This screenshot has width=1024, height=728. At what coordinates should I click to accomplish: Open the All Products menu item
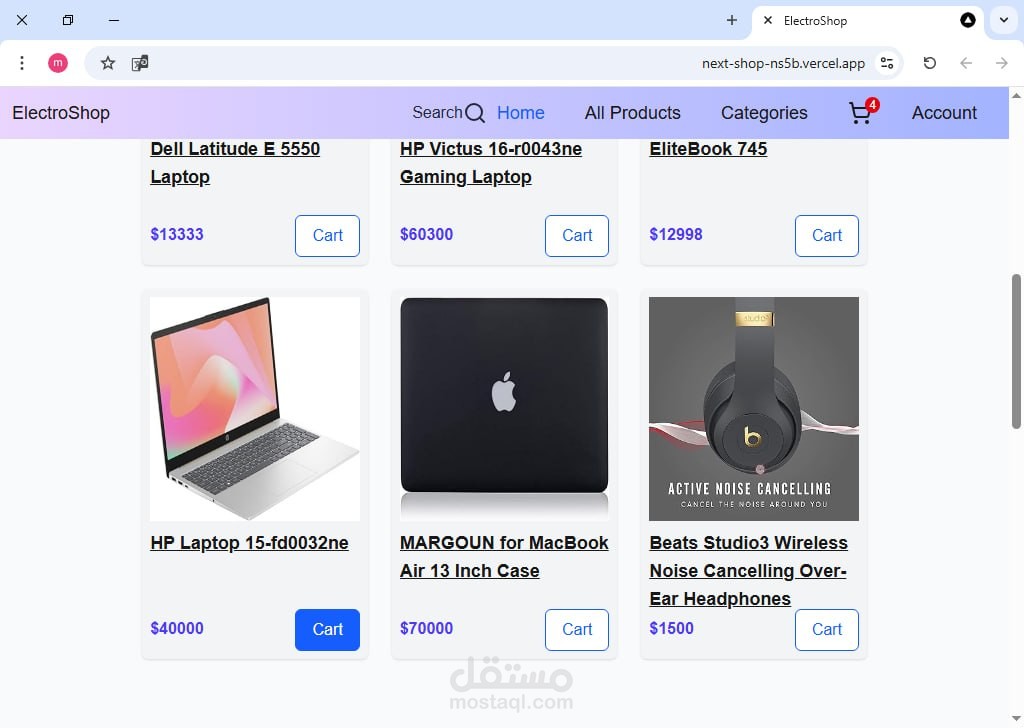click(x=632, y=113)
